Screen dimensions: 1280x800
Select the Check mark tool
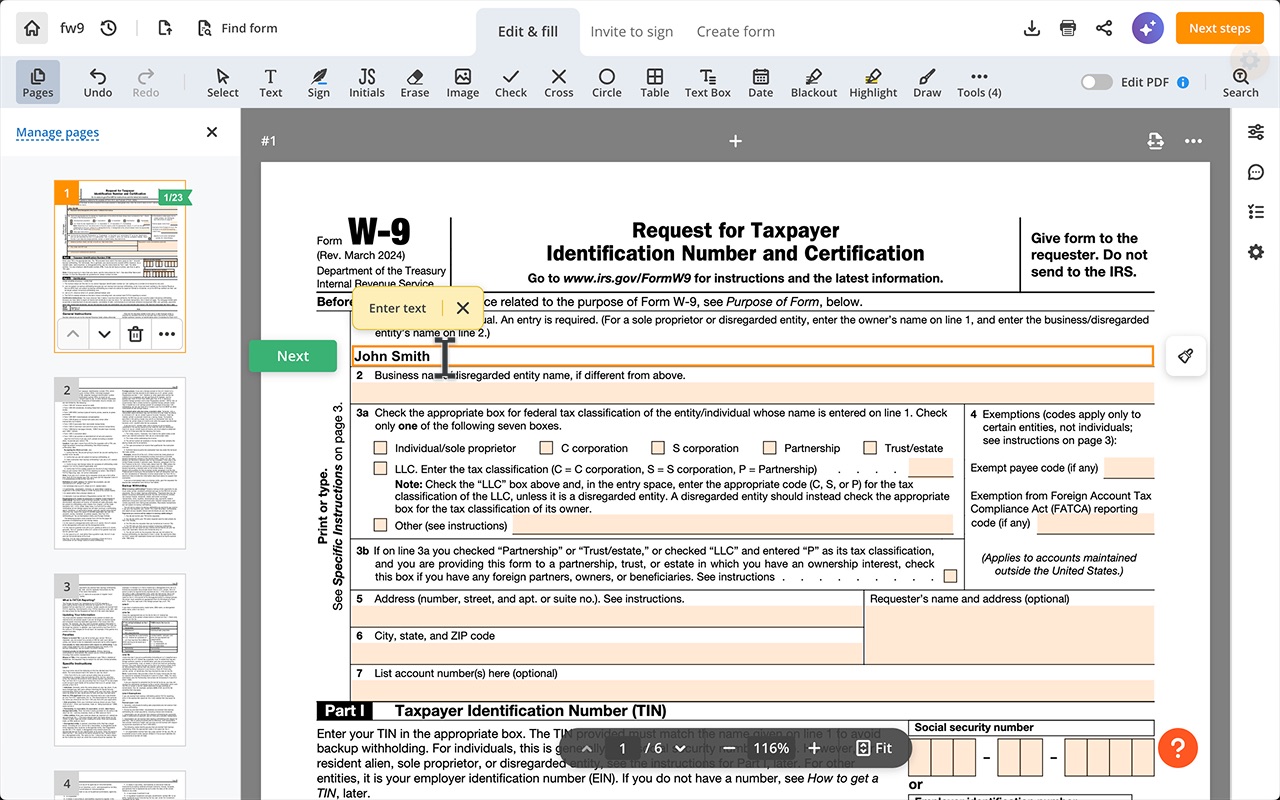511,82
